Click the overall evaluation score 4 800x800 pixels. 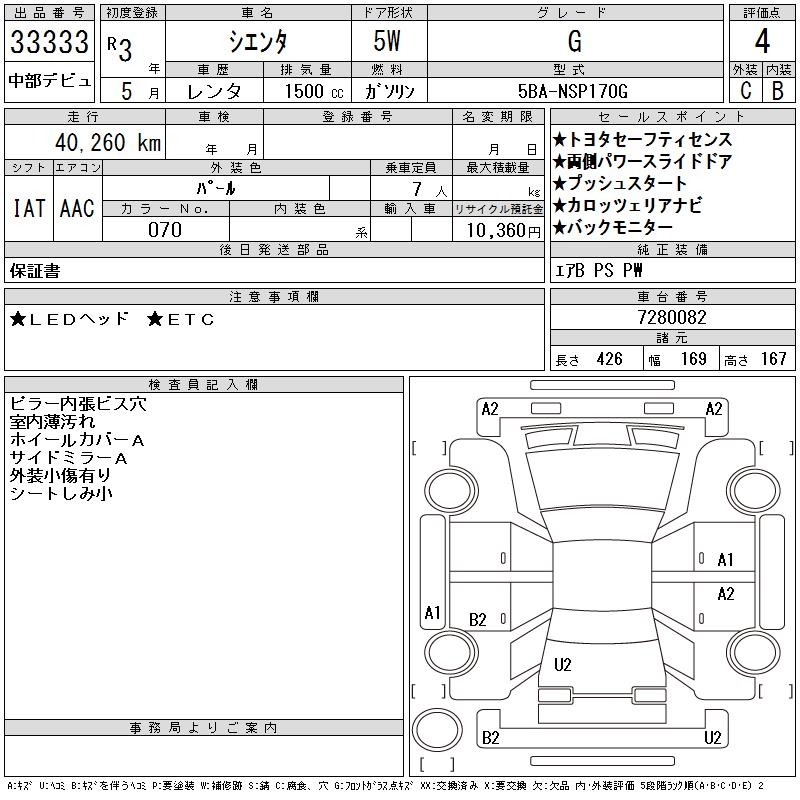762,41
